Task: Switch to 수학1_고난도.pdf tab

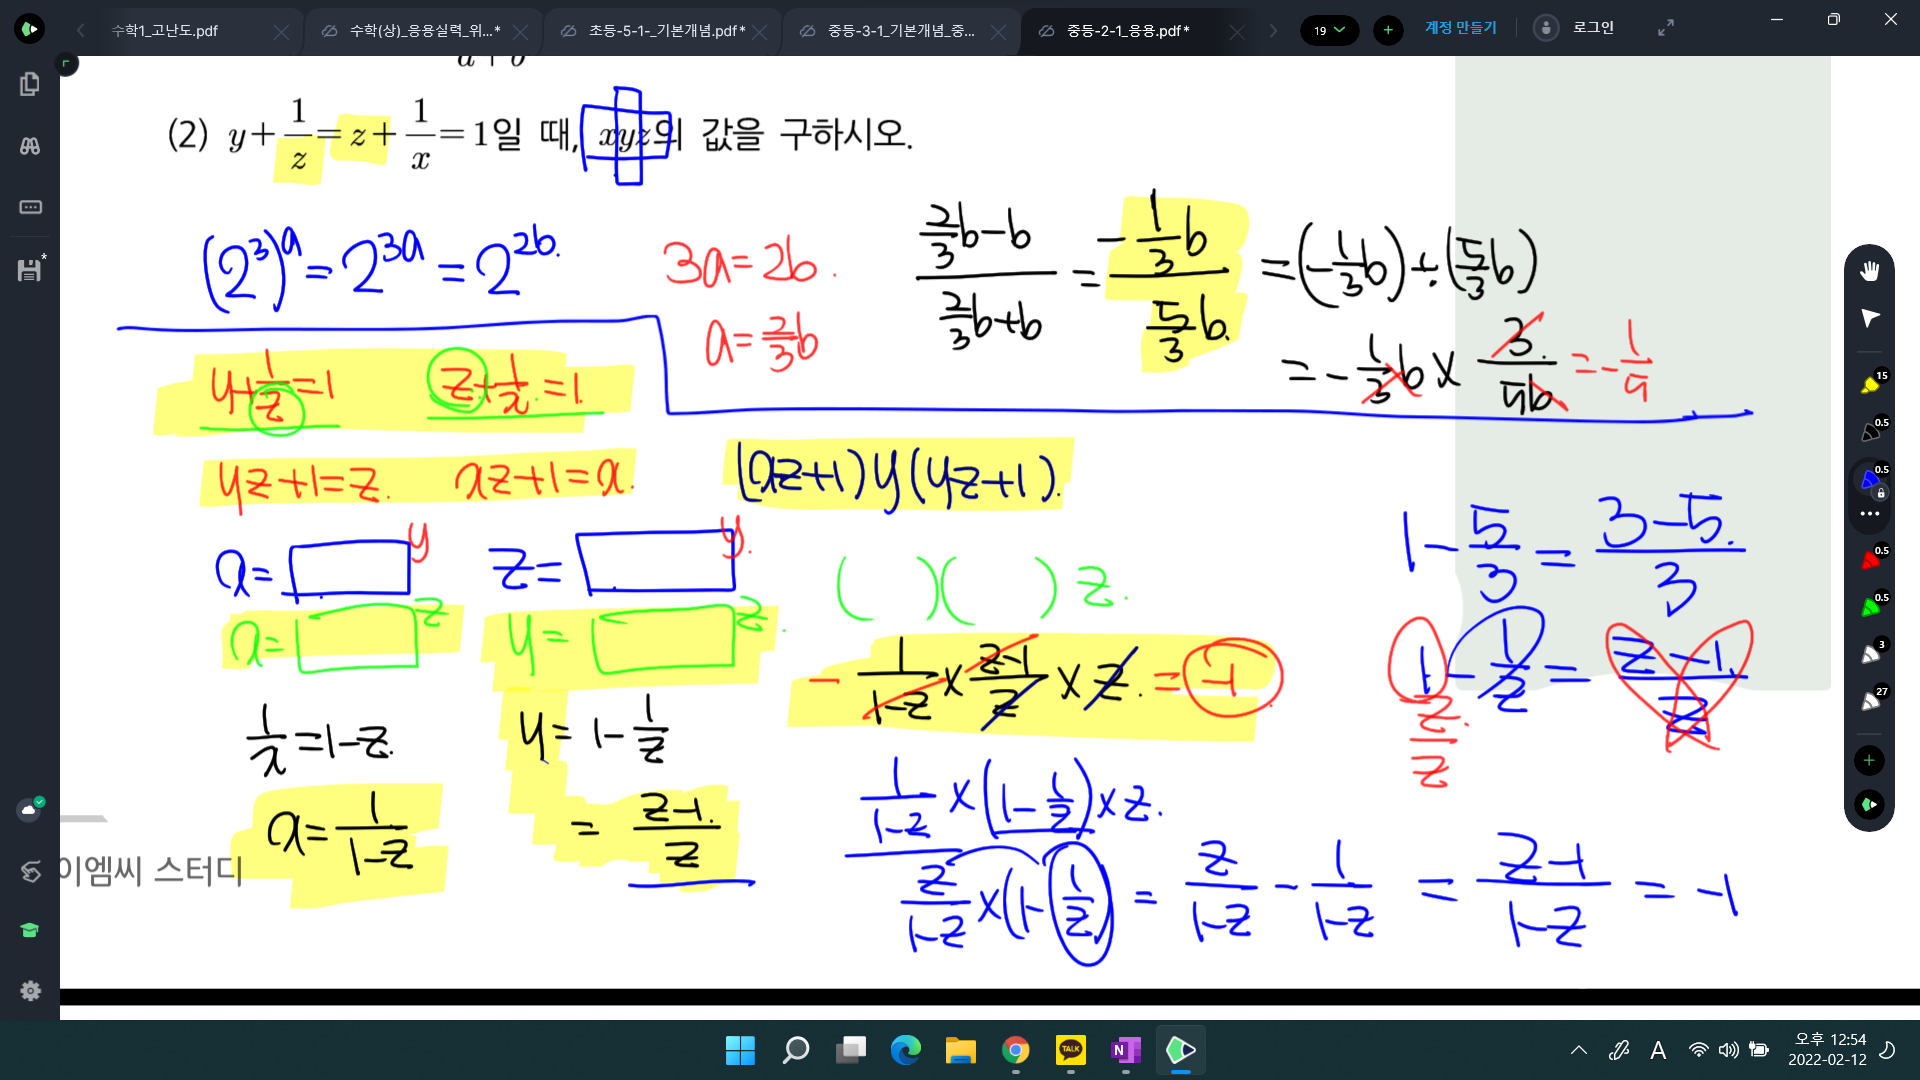Action: [165, 31]
